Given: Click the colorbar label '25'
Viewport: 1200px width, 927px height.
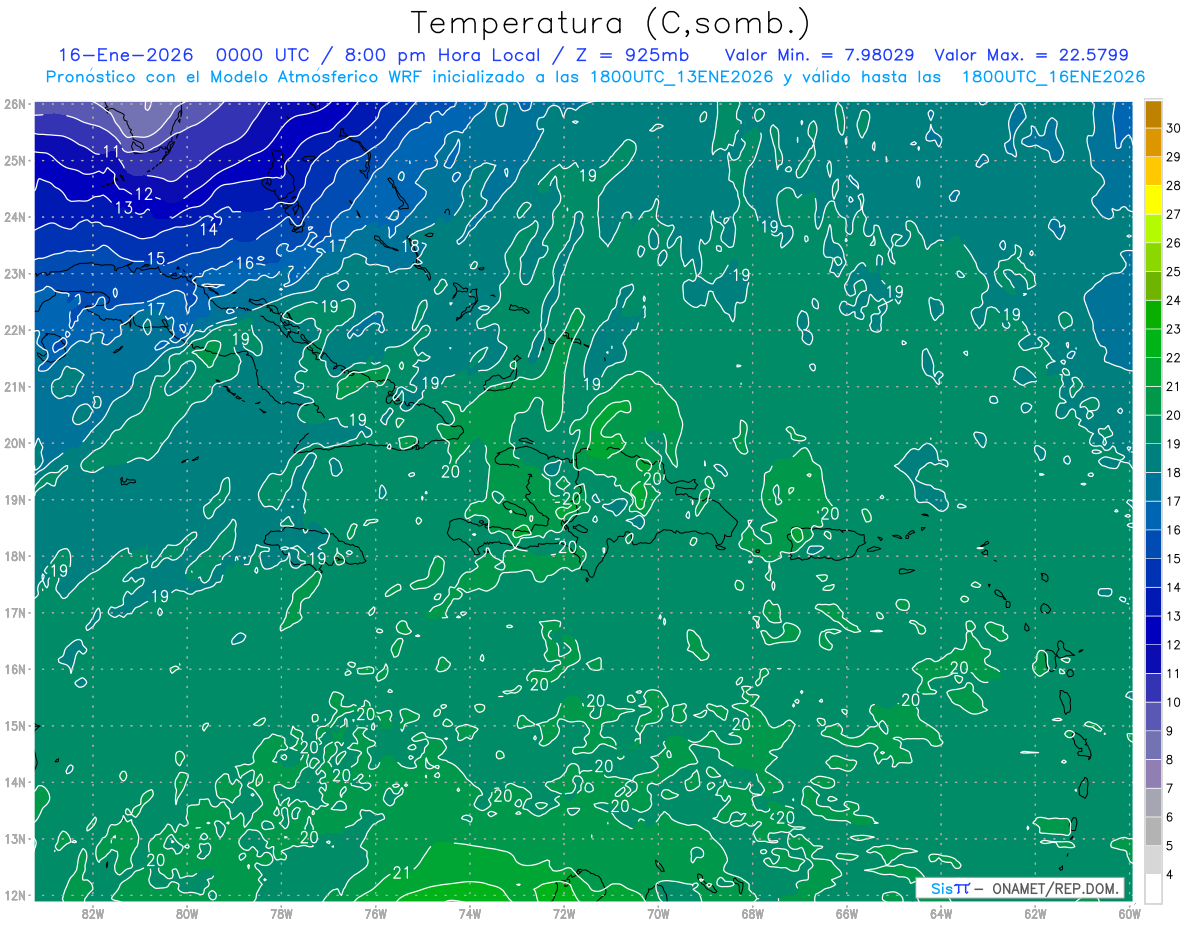Looking at the screenshot, I should pos(1174,271).
